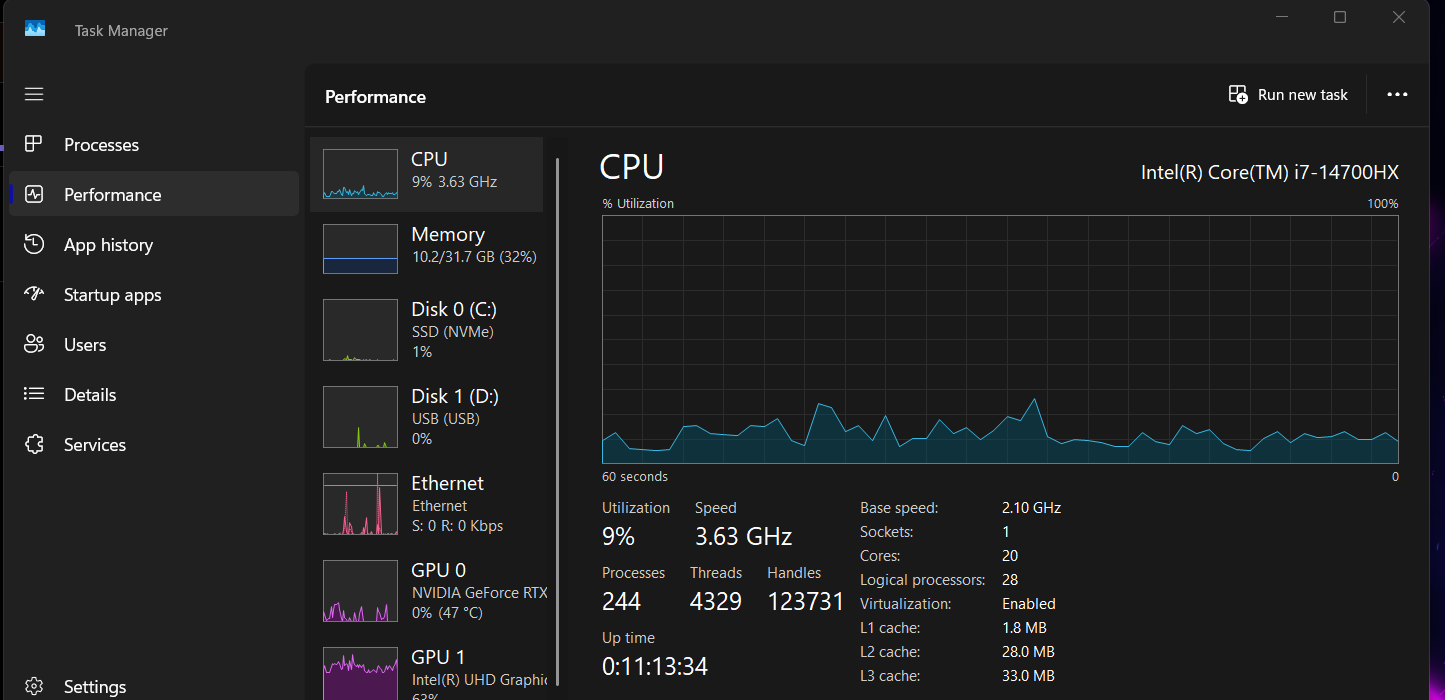This screenshot has height=700, width=1445.
Task: Click the Details list icon
Action: [x=34, y=394]
